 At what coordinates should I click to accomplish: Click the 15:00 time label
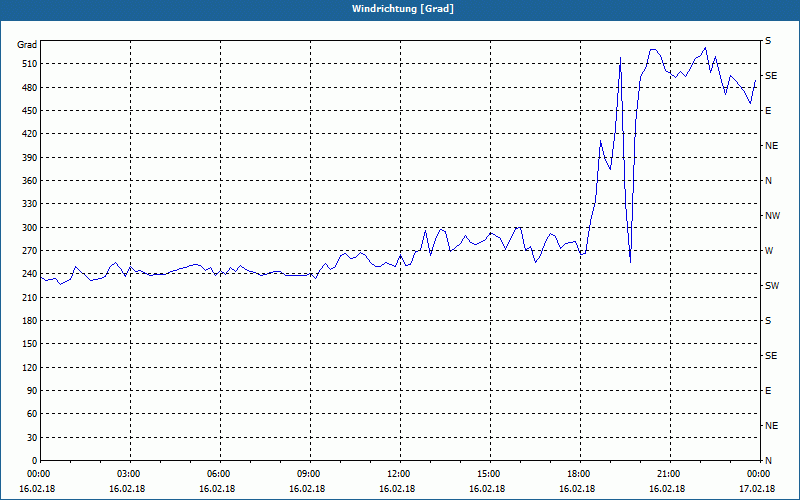pyautogui.click(x=490, y=474)
